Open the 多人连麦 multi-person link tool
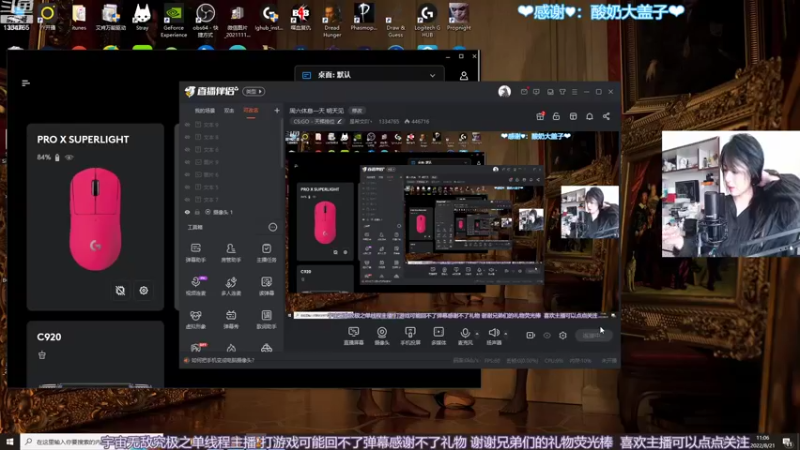This screenshot has width=800, height=450. click(x=231, y=286)
